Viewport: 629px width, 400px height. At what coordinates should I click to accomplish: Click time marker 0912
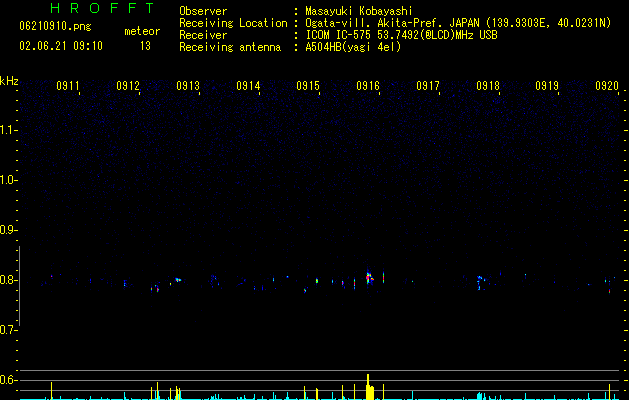pyautogui.click(x=128, y=86)
